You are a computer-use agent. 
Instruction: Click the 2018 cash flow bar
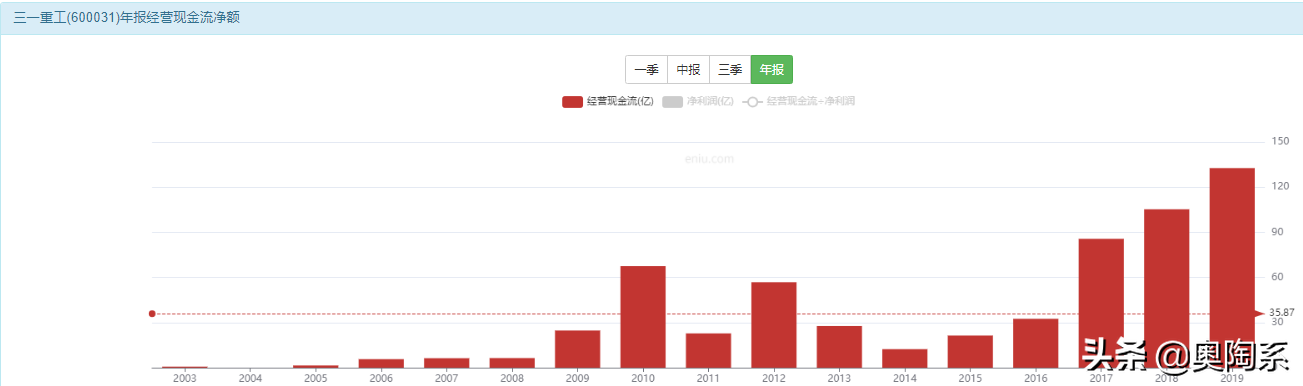1167,288
